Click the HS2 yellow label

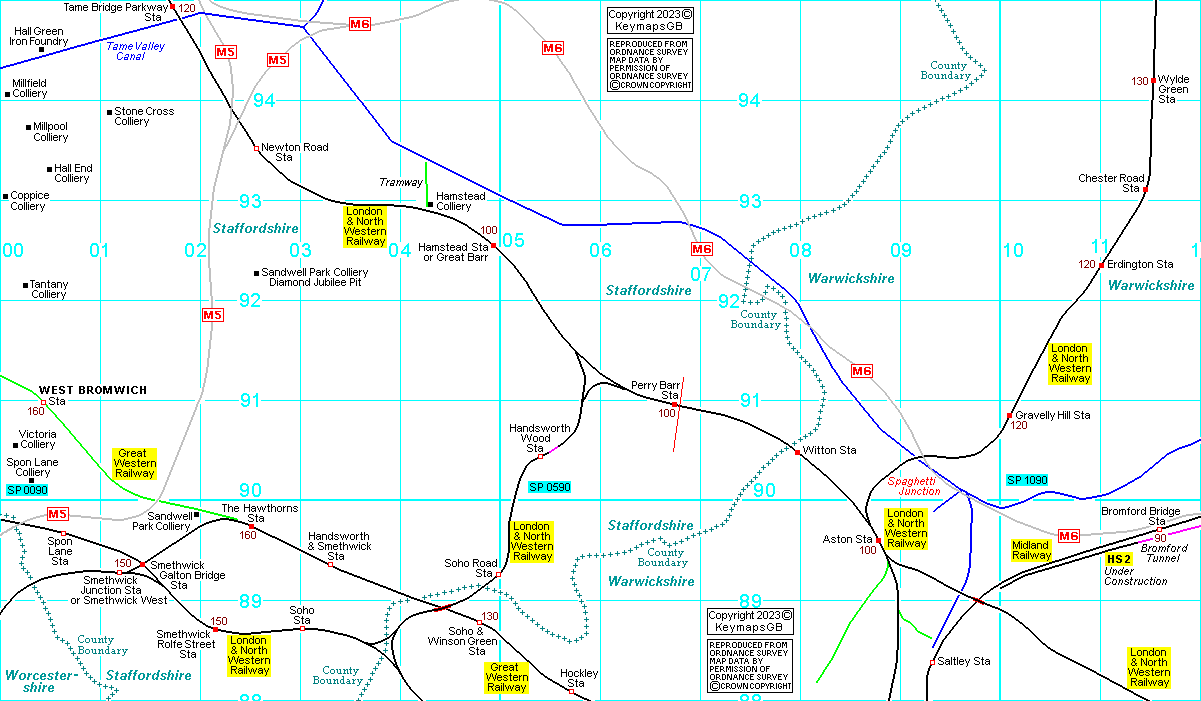coord(1118,559)
